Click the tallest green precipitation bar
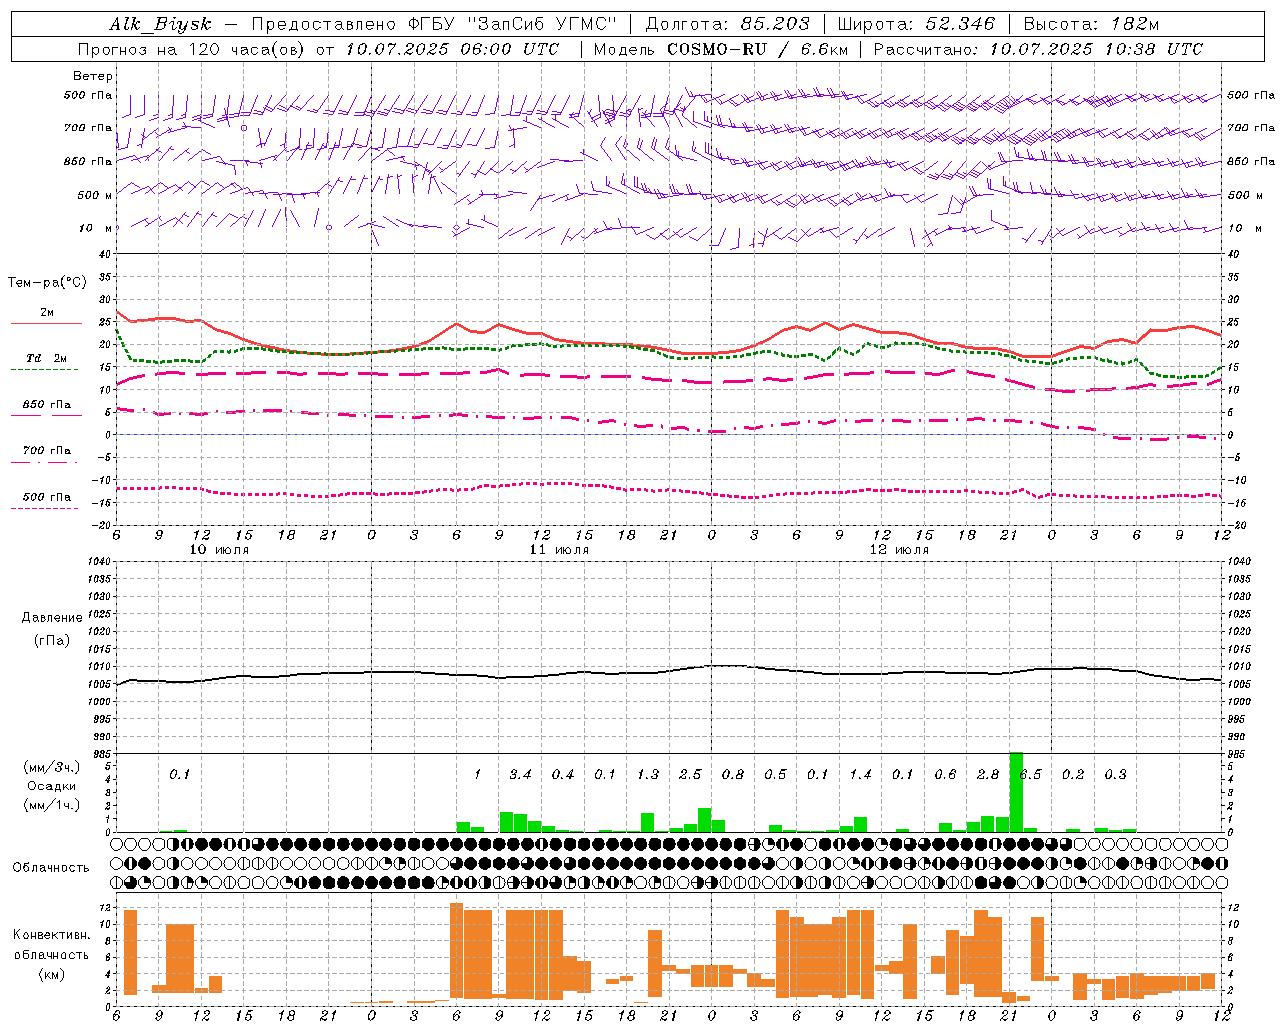This screenshot has height=1024, width=1280. click(x=1016, y=792)
